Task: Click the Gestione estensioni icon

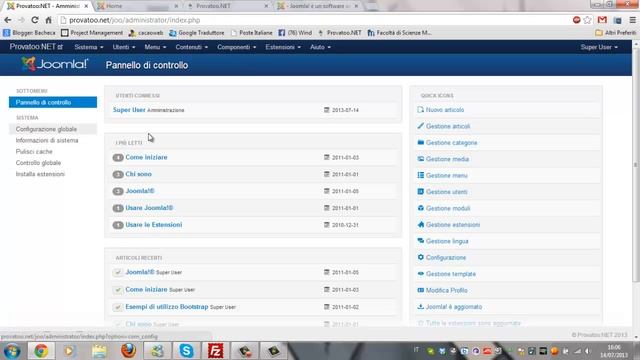Action: point(421,224)
